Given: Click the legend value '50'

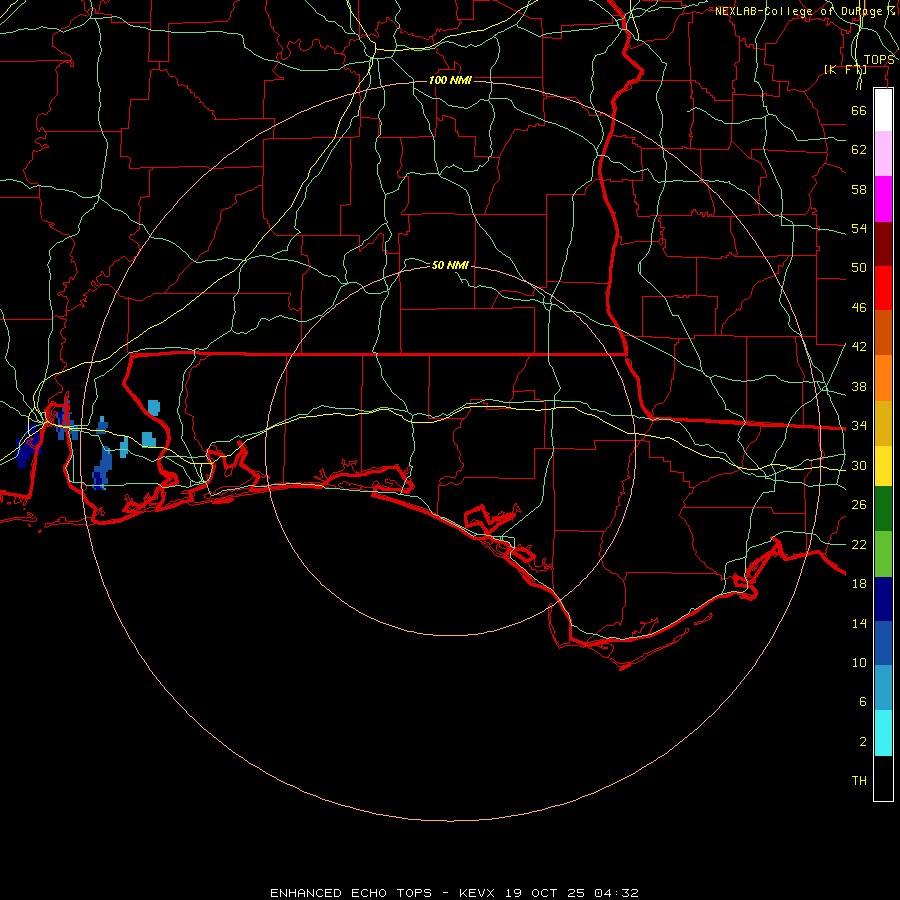Looking at the screenshot, I should [859, 268].
